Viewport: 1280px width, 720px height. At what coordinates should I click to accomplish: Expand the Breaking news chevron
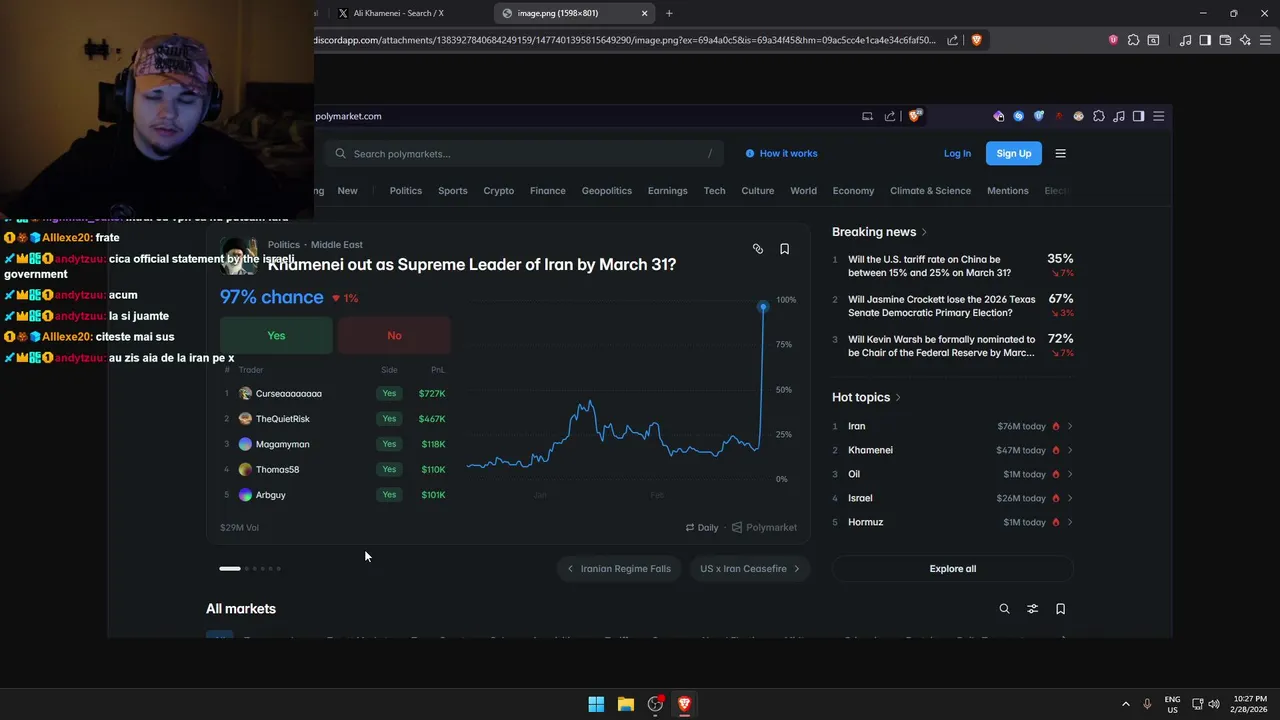pyautogui.click(x=924, y=232)
